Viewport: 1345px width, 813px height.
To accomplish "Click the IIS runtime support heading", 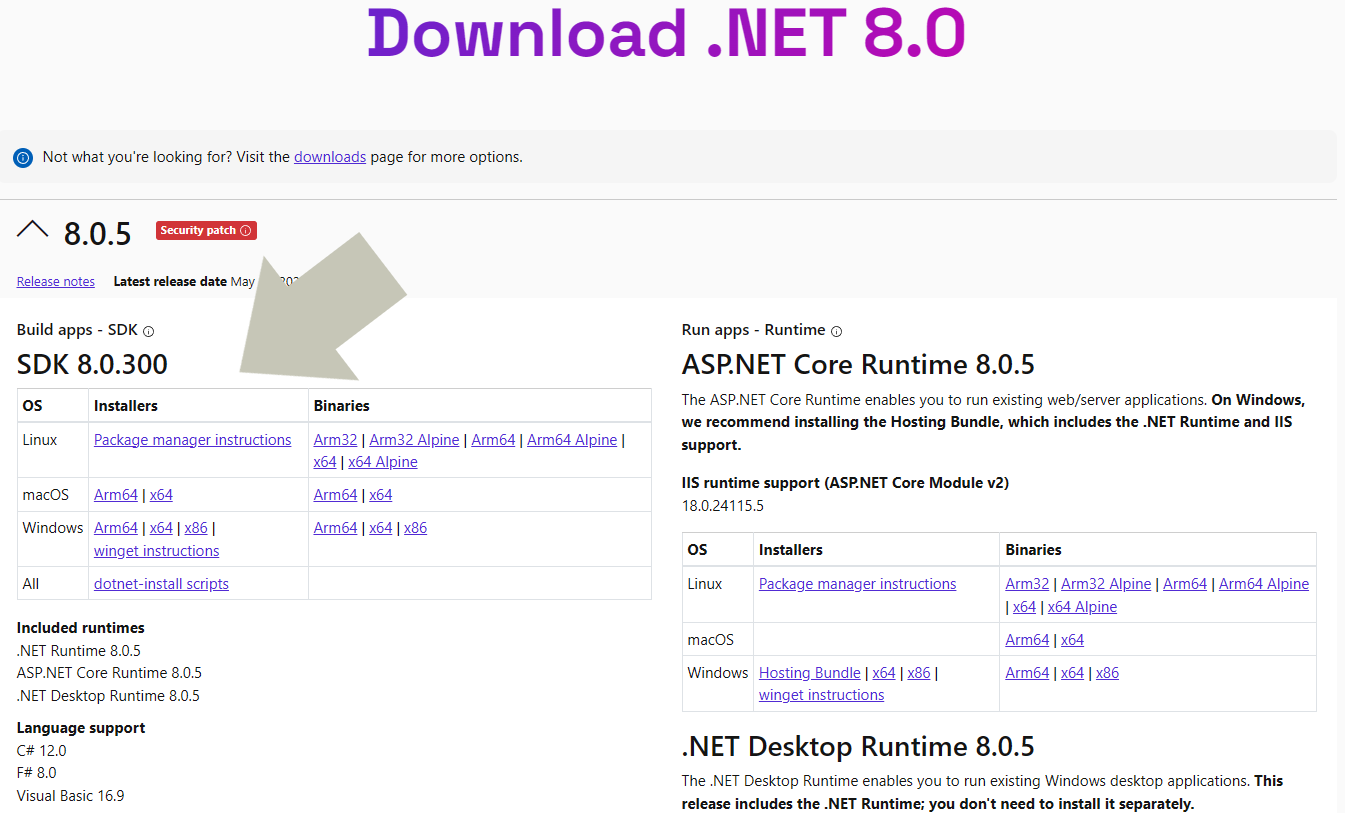I will click(846, 483).
